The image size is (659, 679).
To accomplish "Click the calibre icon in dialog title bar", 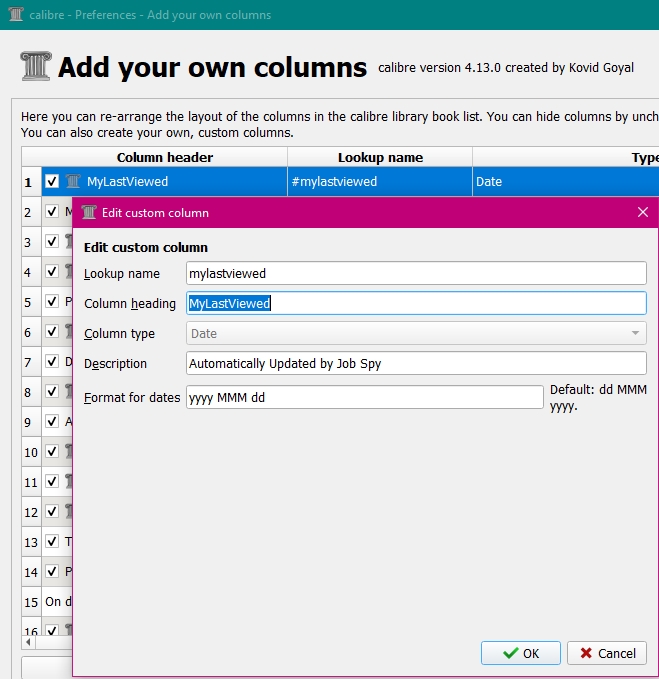I will tap(89, 212).
